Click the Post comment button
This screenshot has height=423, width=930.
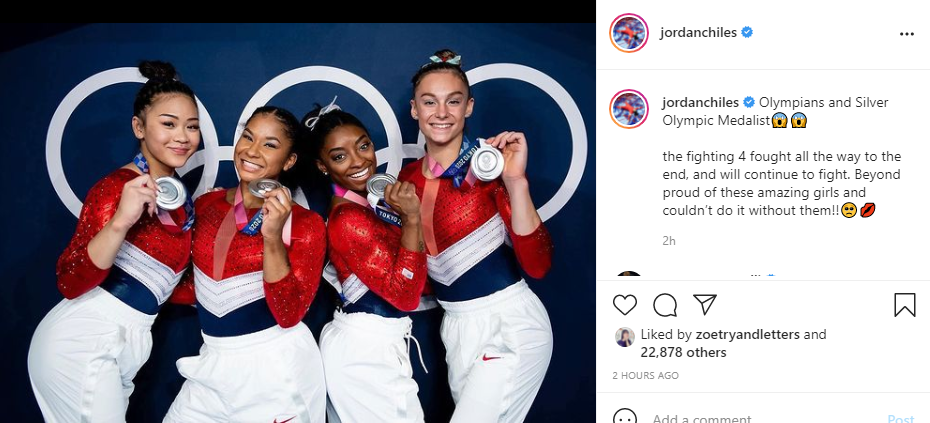[x=902, y=418]
